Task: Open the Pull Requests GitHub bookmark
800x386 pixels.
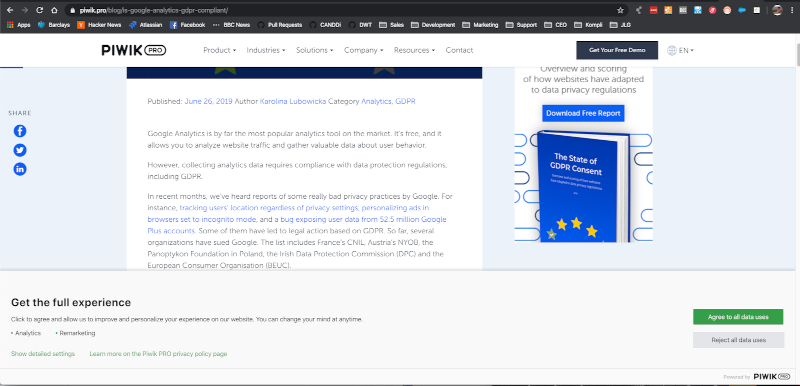Action: click(x=280, y=24)
